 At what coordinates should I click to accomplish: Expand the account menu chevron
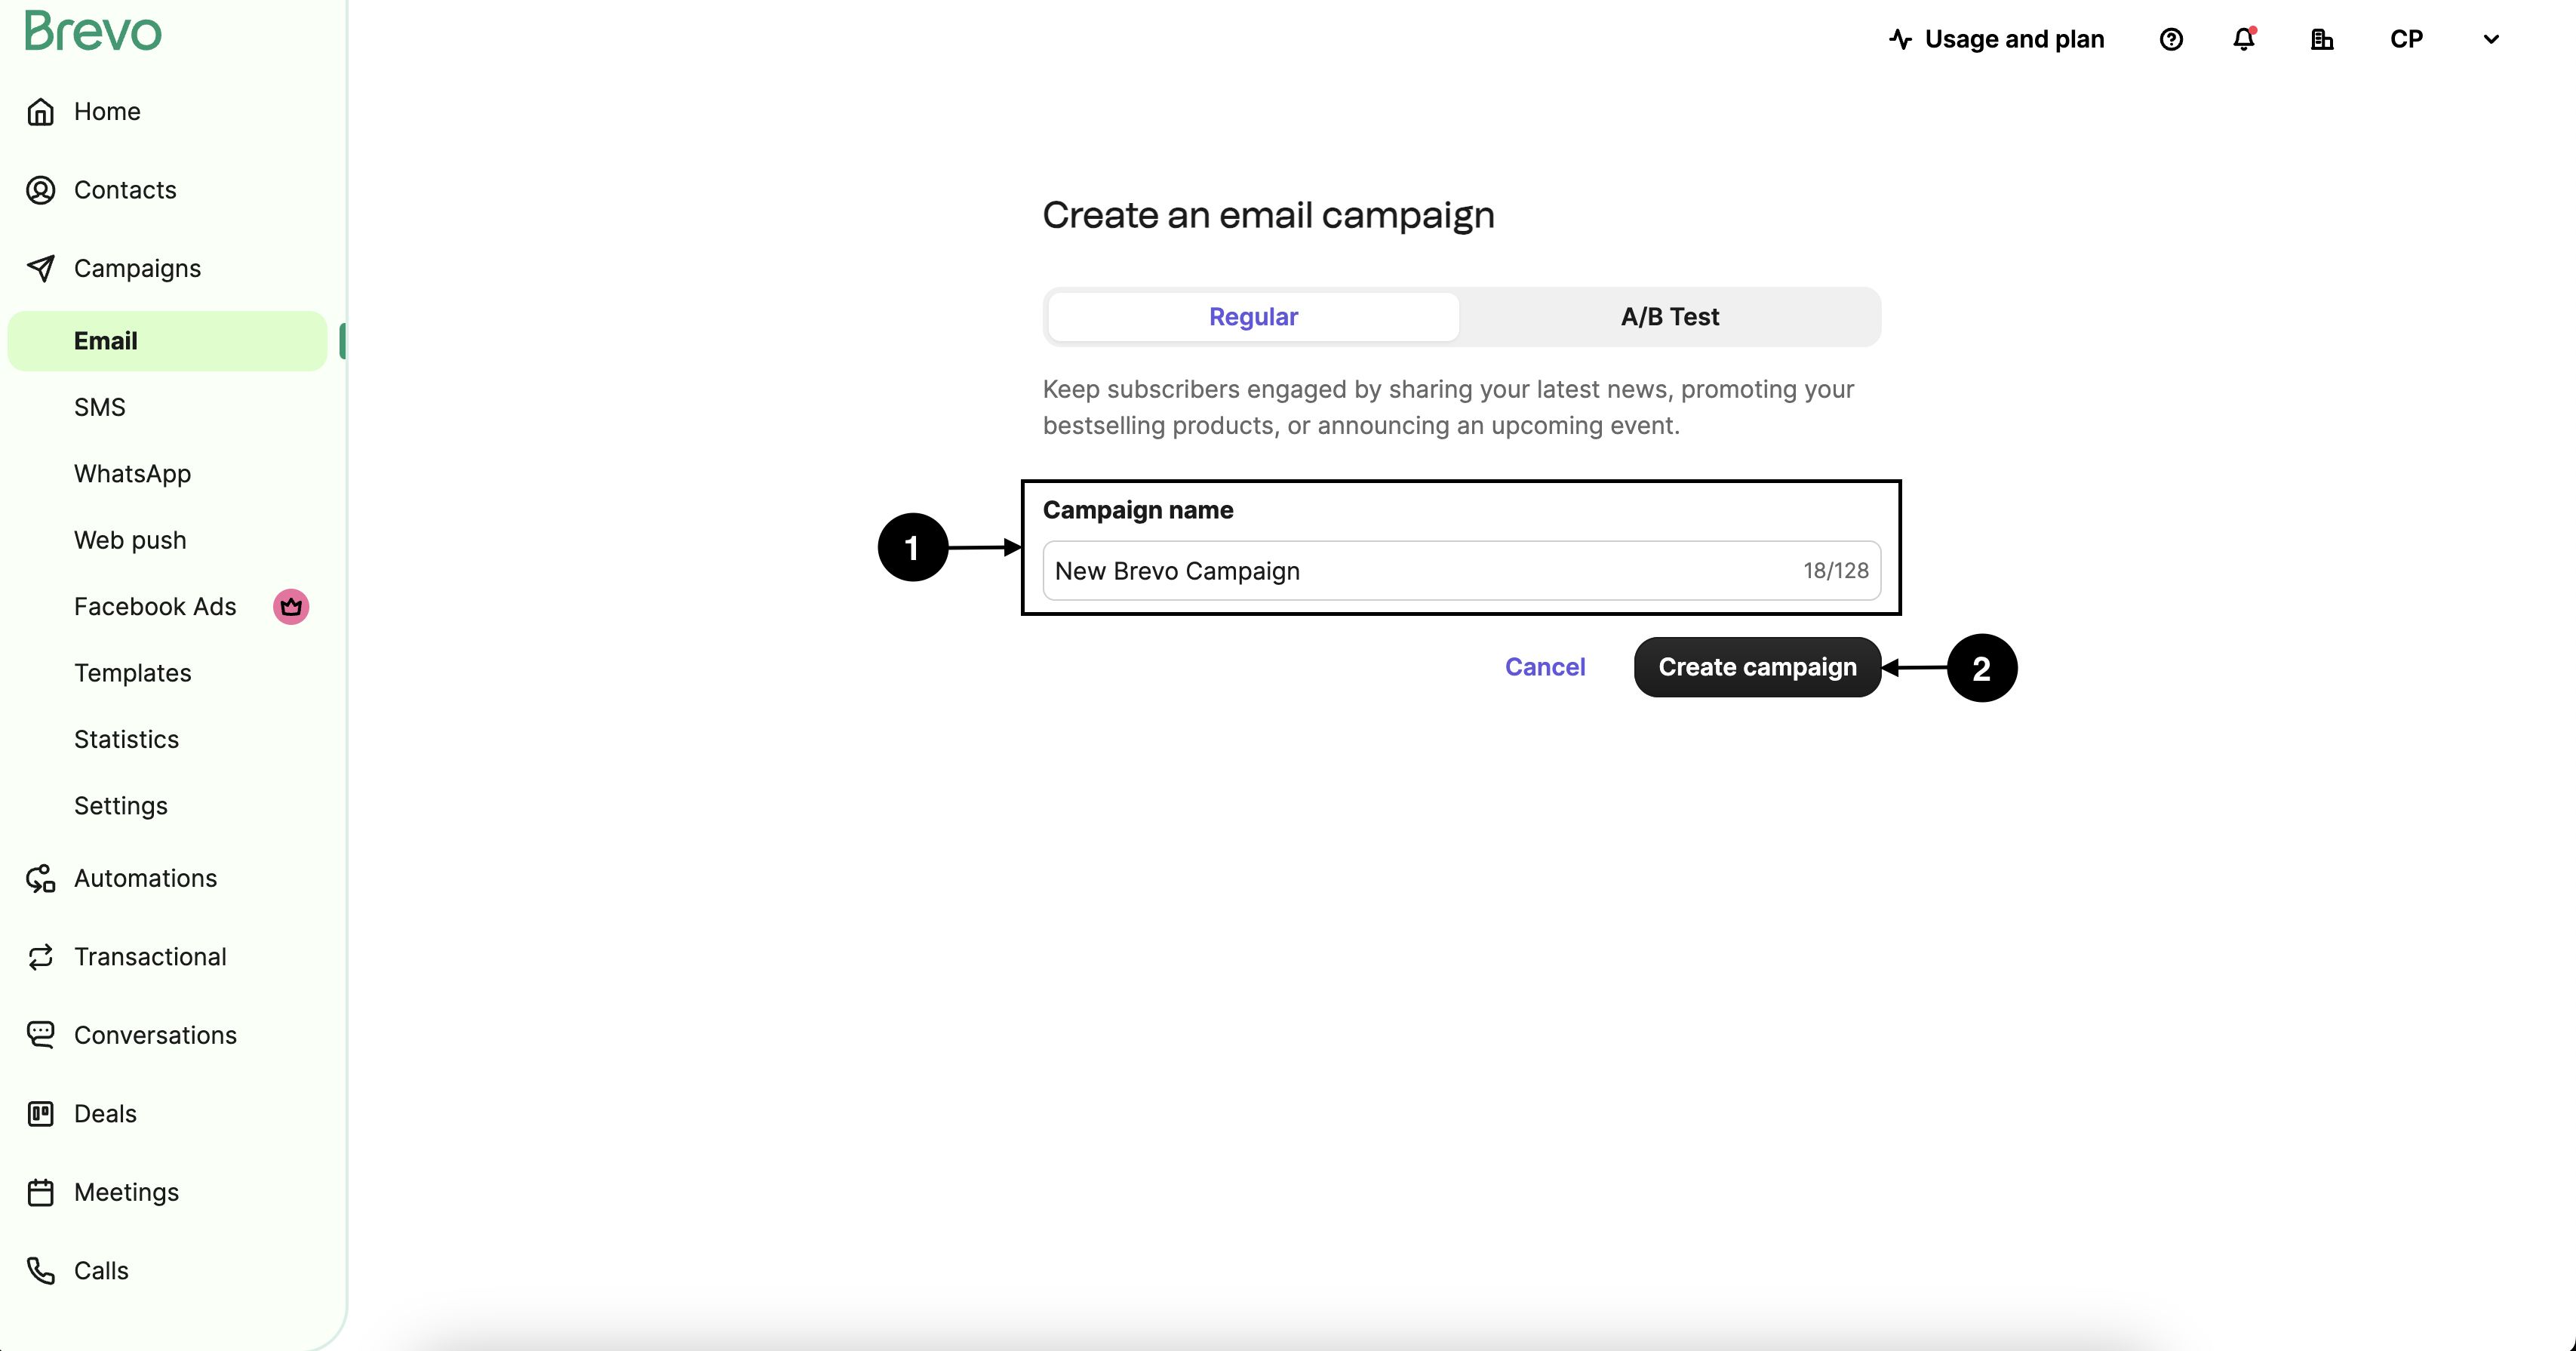point(2491,39)
